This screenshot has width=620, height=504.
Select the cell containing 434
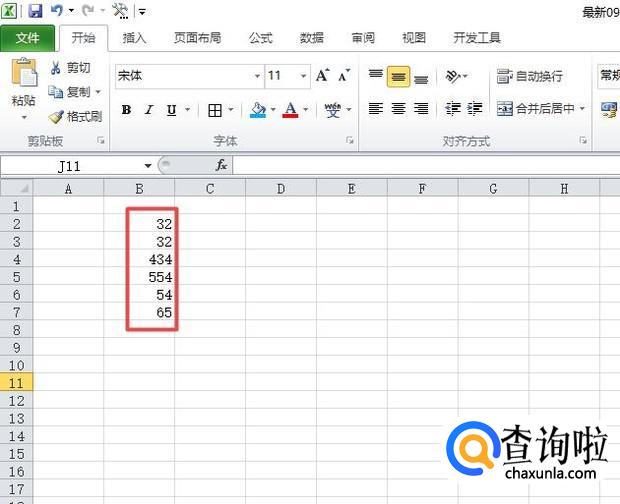click(139, 260)
